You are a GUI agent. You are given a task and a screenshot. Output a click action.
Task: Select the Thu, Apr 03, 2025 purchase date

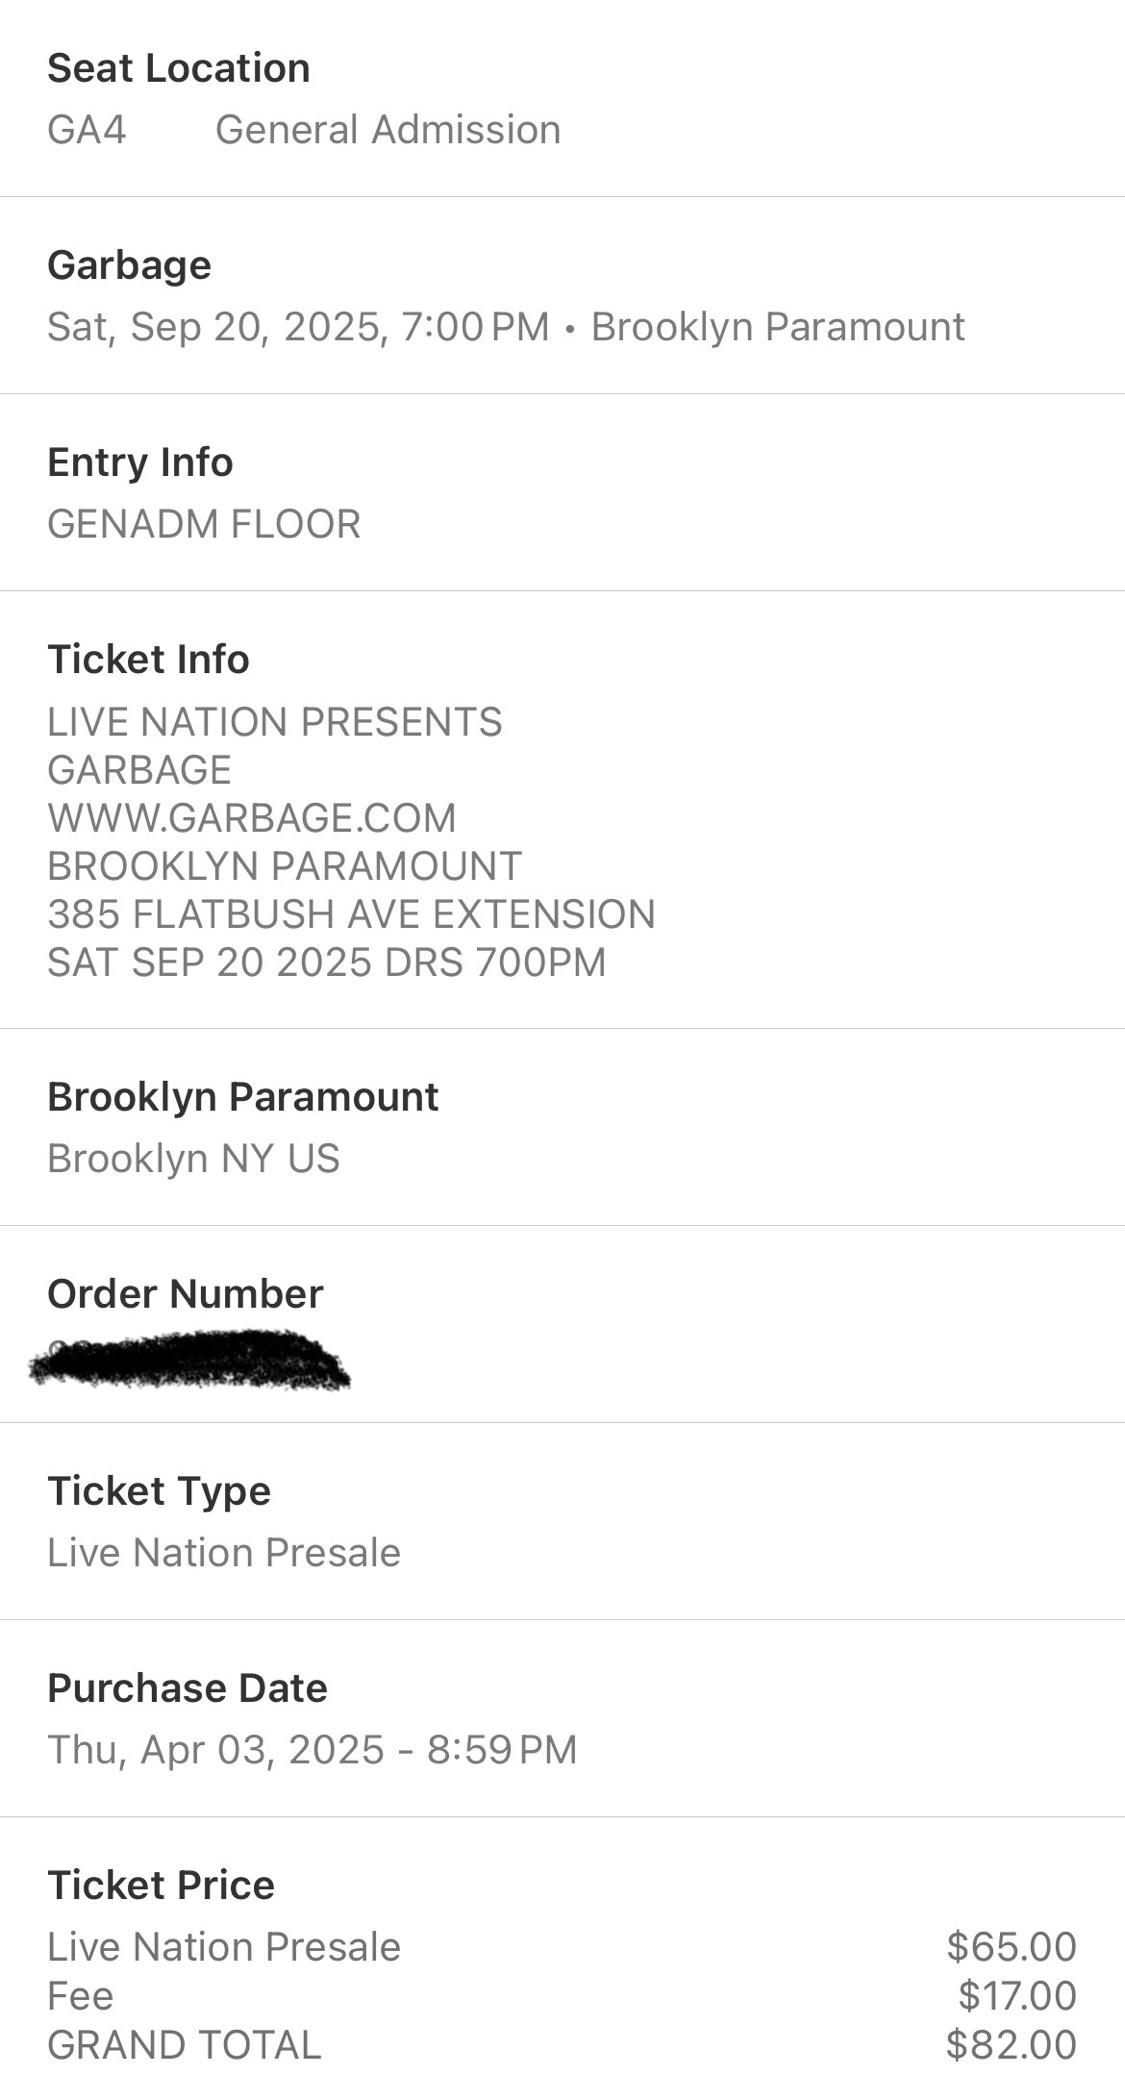click(x=312, y=1749)
